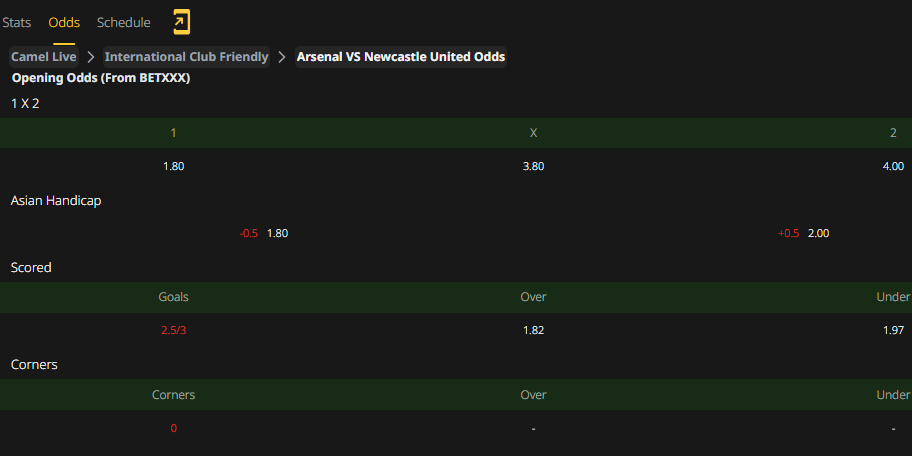Choose Under goals odds 1.97
Screen dimensions: 912x456
pos(893,330)
